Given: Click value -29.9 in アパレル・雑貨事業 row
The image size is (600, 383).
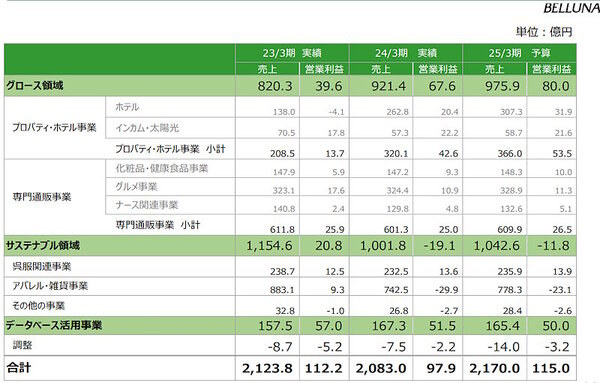Looking at the screenshot, I should (x=447, y=290).
